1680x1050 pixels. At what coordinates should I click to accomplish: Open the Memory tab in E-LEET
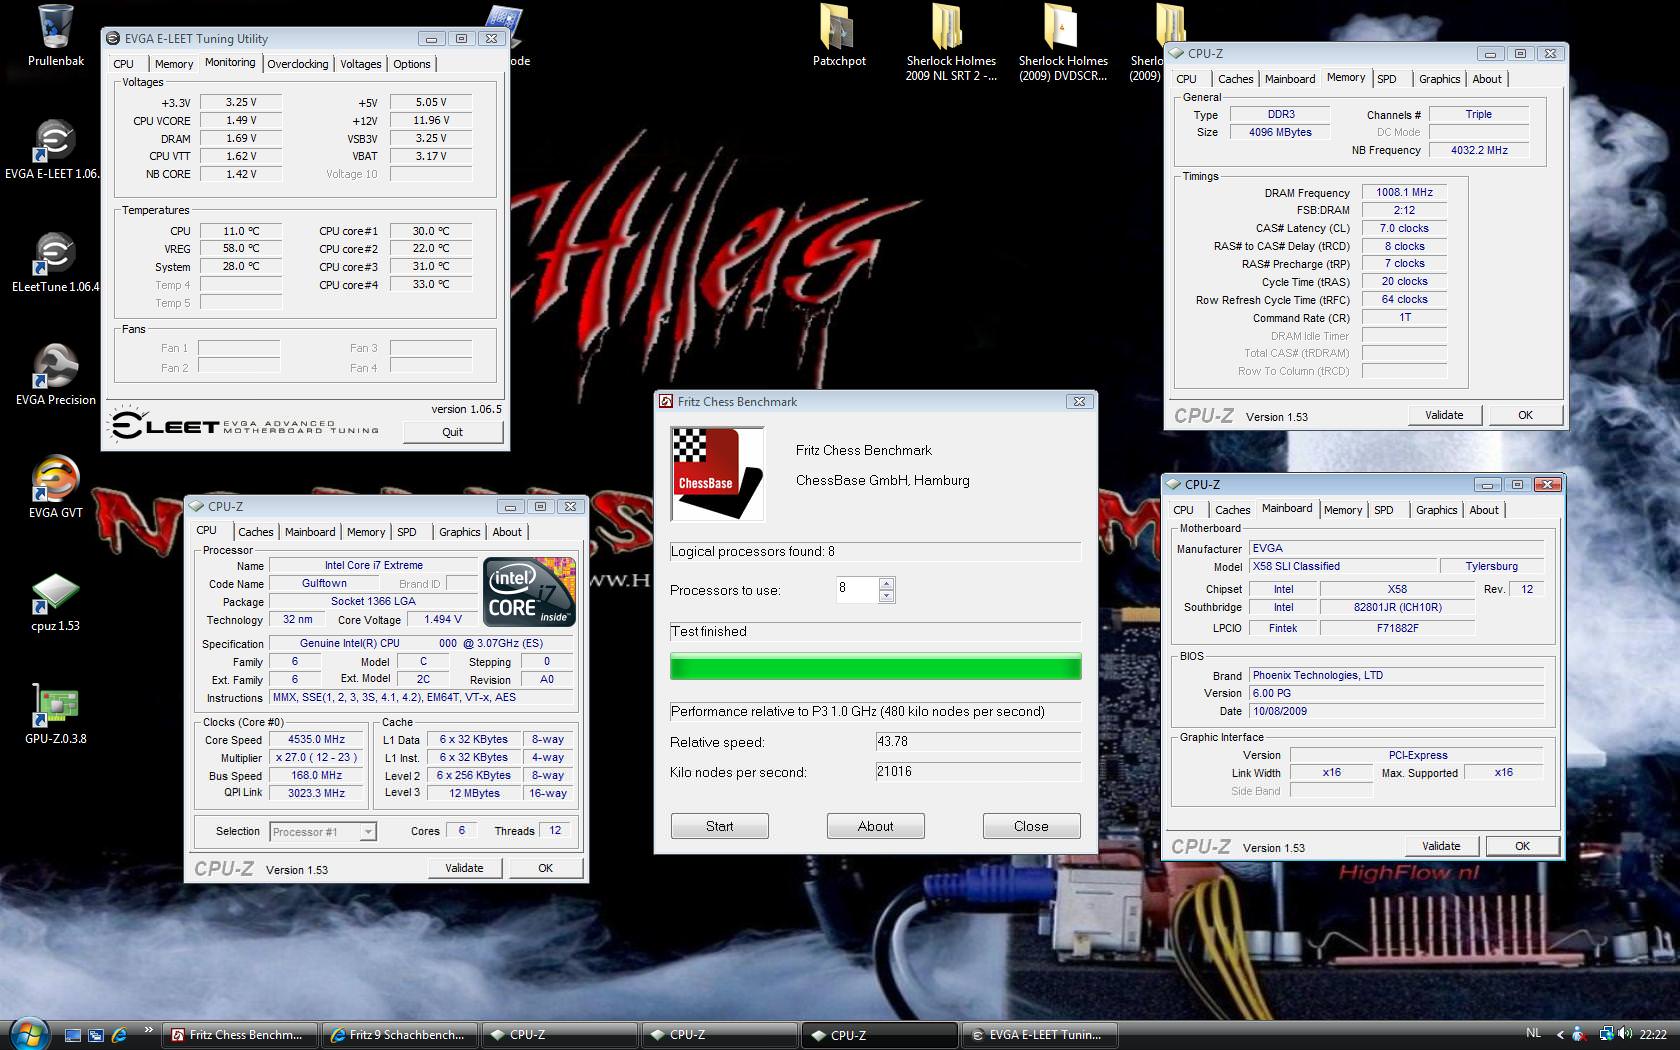coord(173,64)
